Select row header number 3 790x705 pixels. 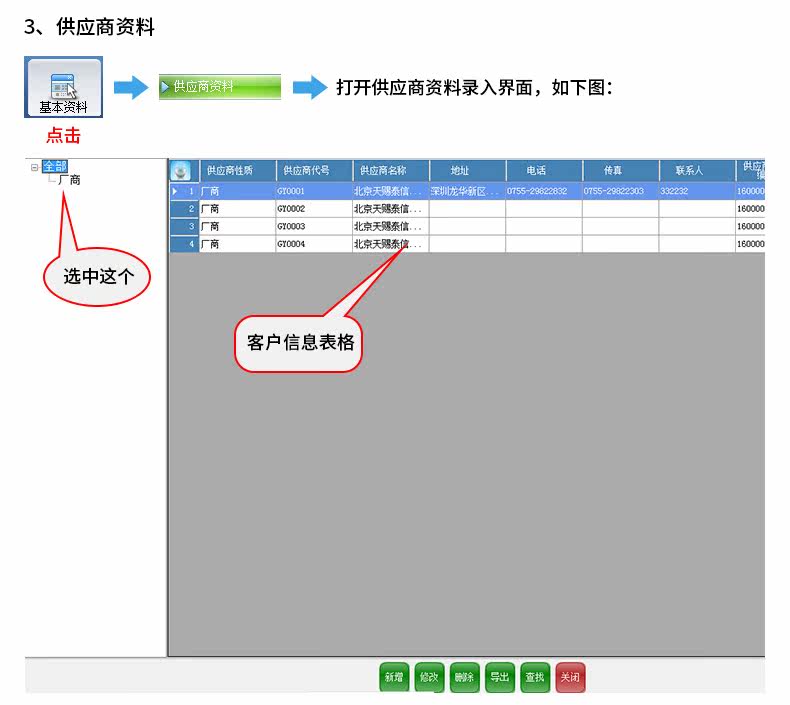[184, 226]
